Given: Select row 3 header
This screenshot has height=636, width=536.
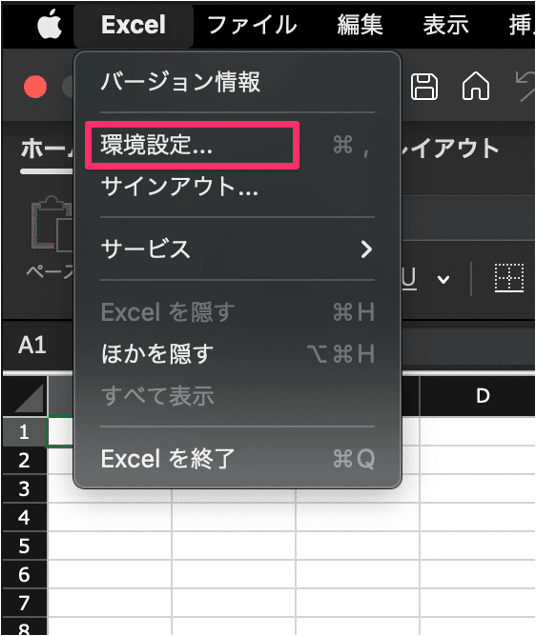Looking at the screenshot, I should (24, 489).
